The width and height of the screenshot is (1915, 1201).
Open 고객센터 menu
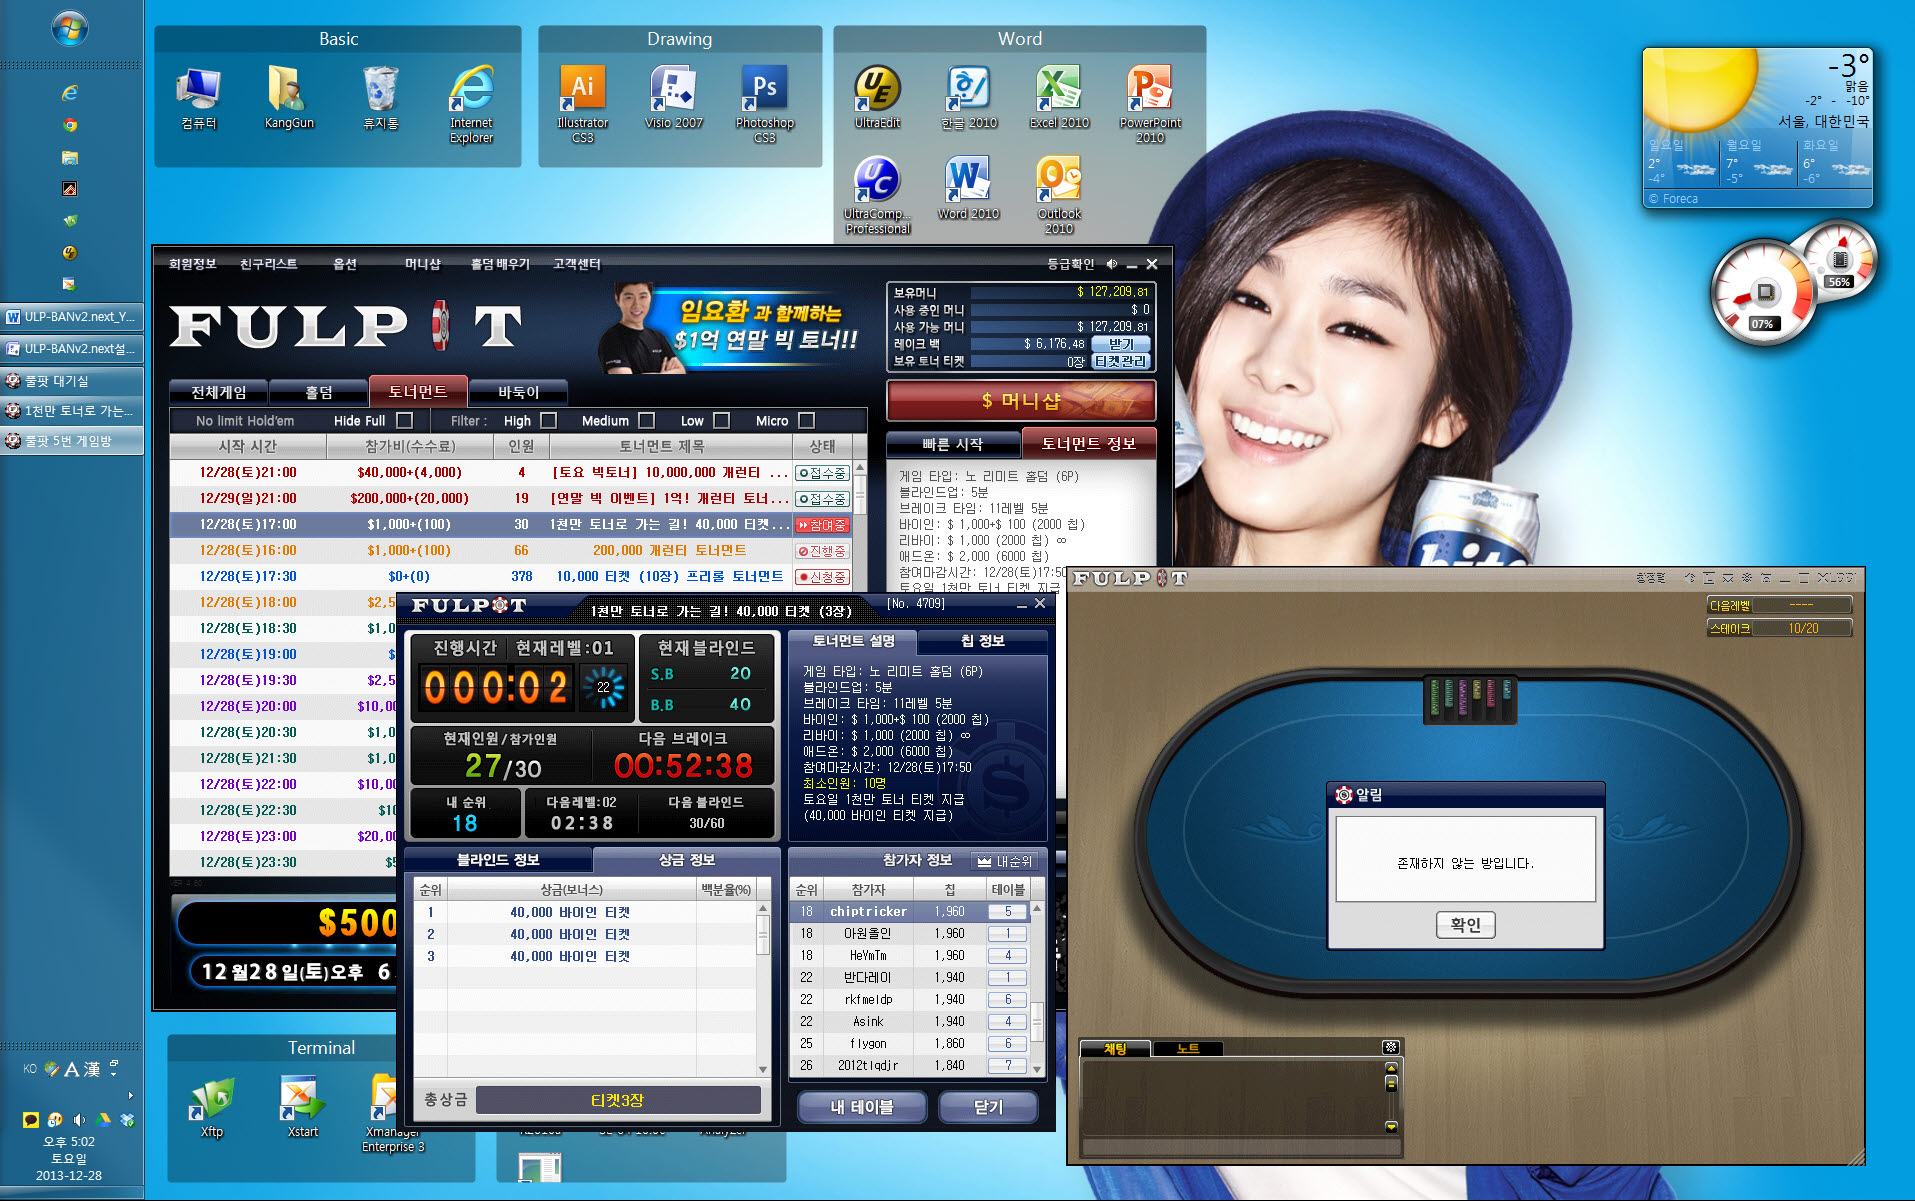tap(576, 264)
